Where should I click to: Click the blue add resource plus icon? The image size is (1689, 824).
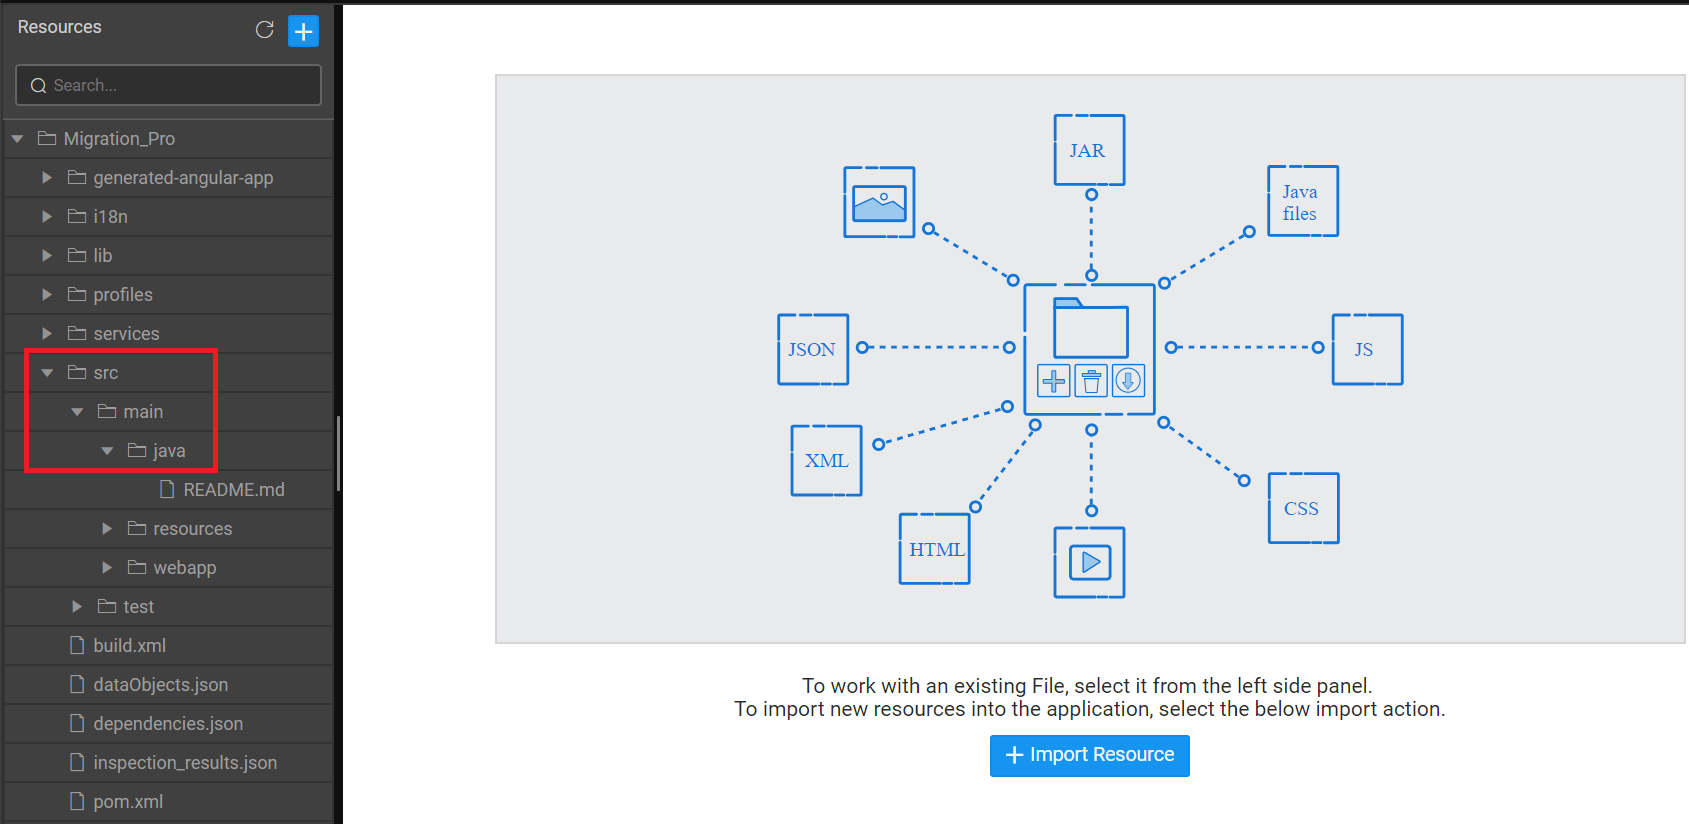point(303,31)
